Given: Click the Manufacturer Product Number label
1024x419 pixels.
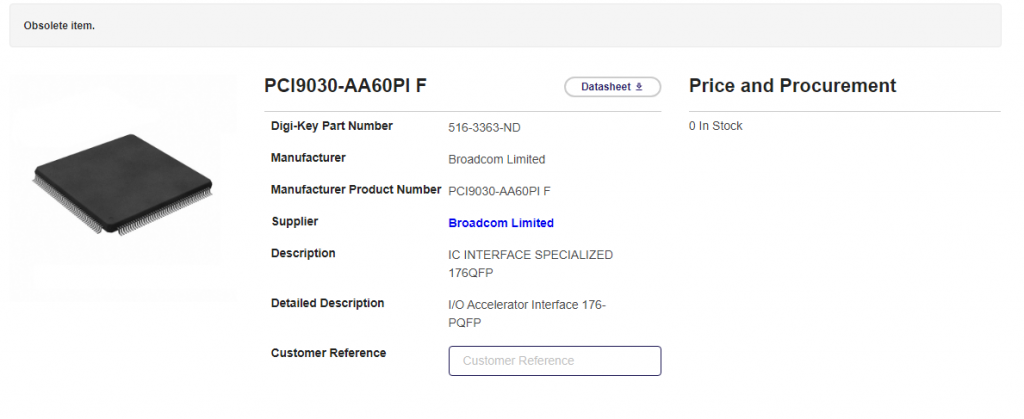Looking at the screenshot, I should [x=356, y=189].
